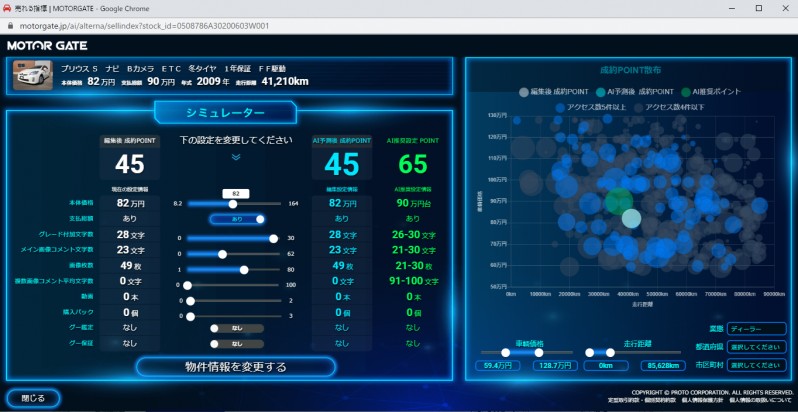The height and width of the screenshot is (412, 798).
Task: Toggle the グー鑑定 なし switch
Action: pyautogui.click(x=237, y=329)
